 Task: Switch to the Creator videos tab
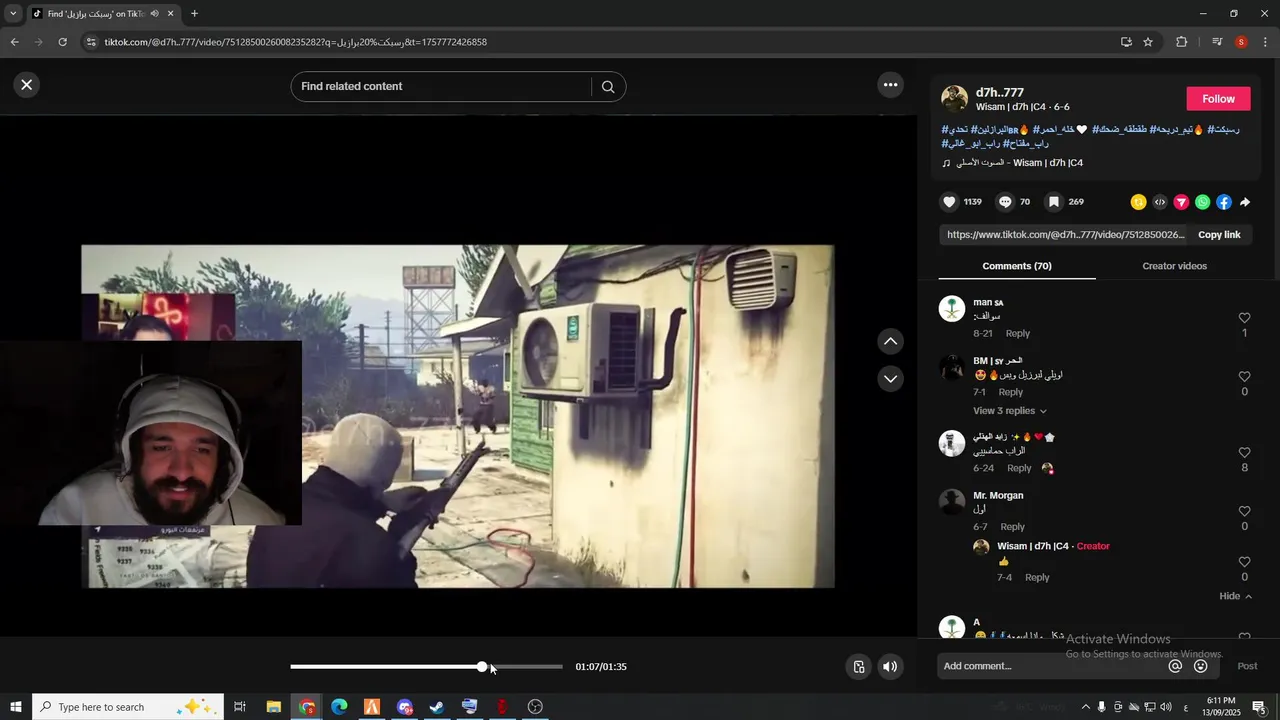[x=1174, y=266]
